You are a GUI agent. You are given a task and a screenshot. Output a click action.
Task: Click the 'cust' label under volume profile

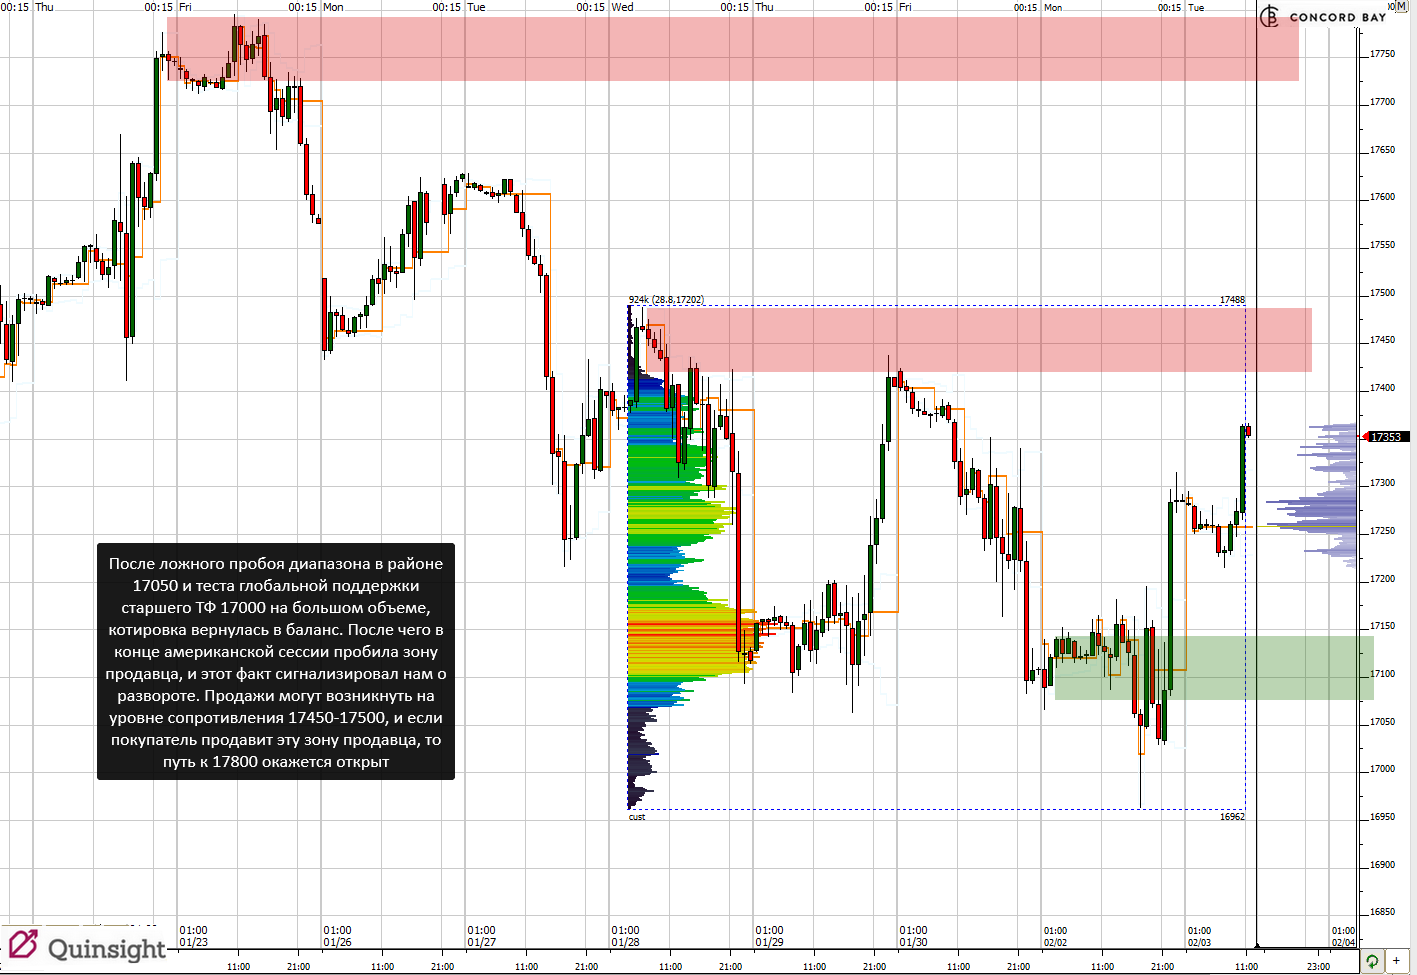pos(637,817)
